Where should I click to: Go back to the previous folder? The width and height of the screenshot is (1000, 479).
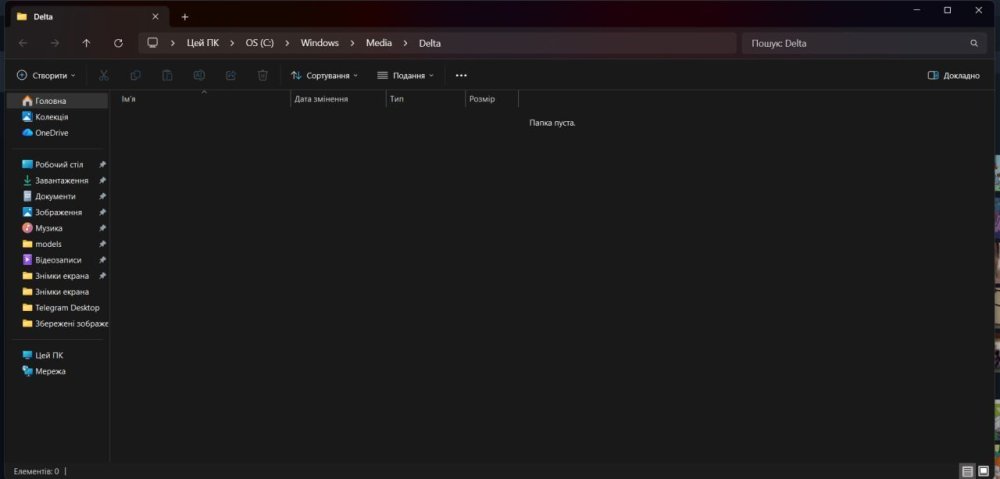point(23,43)
